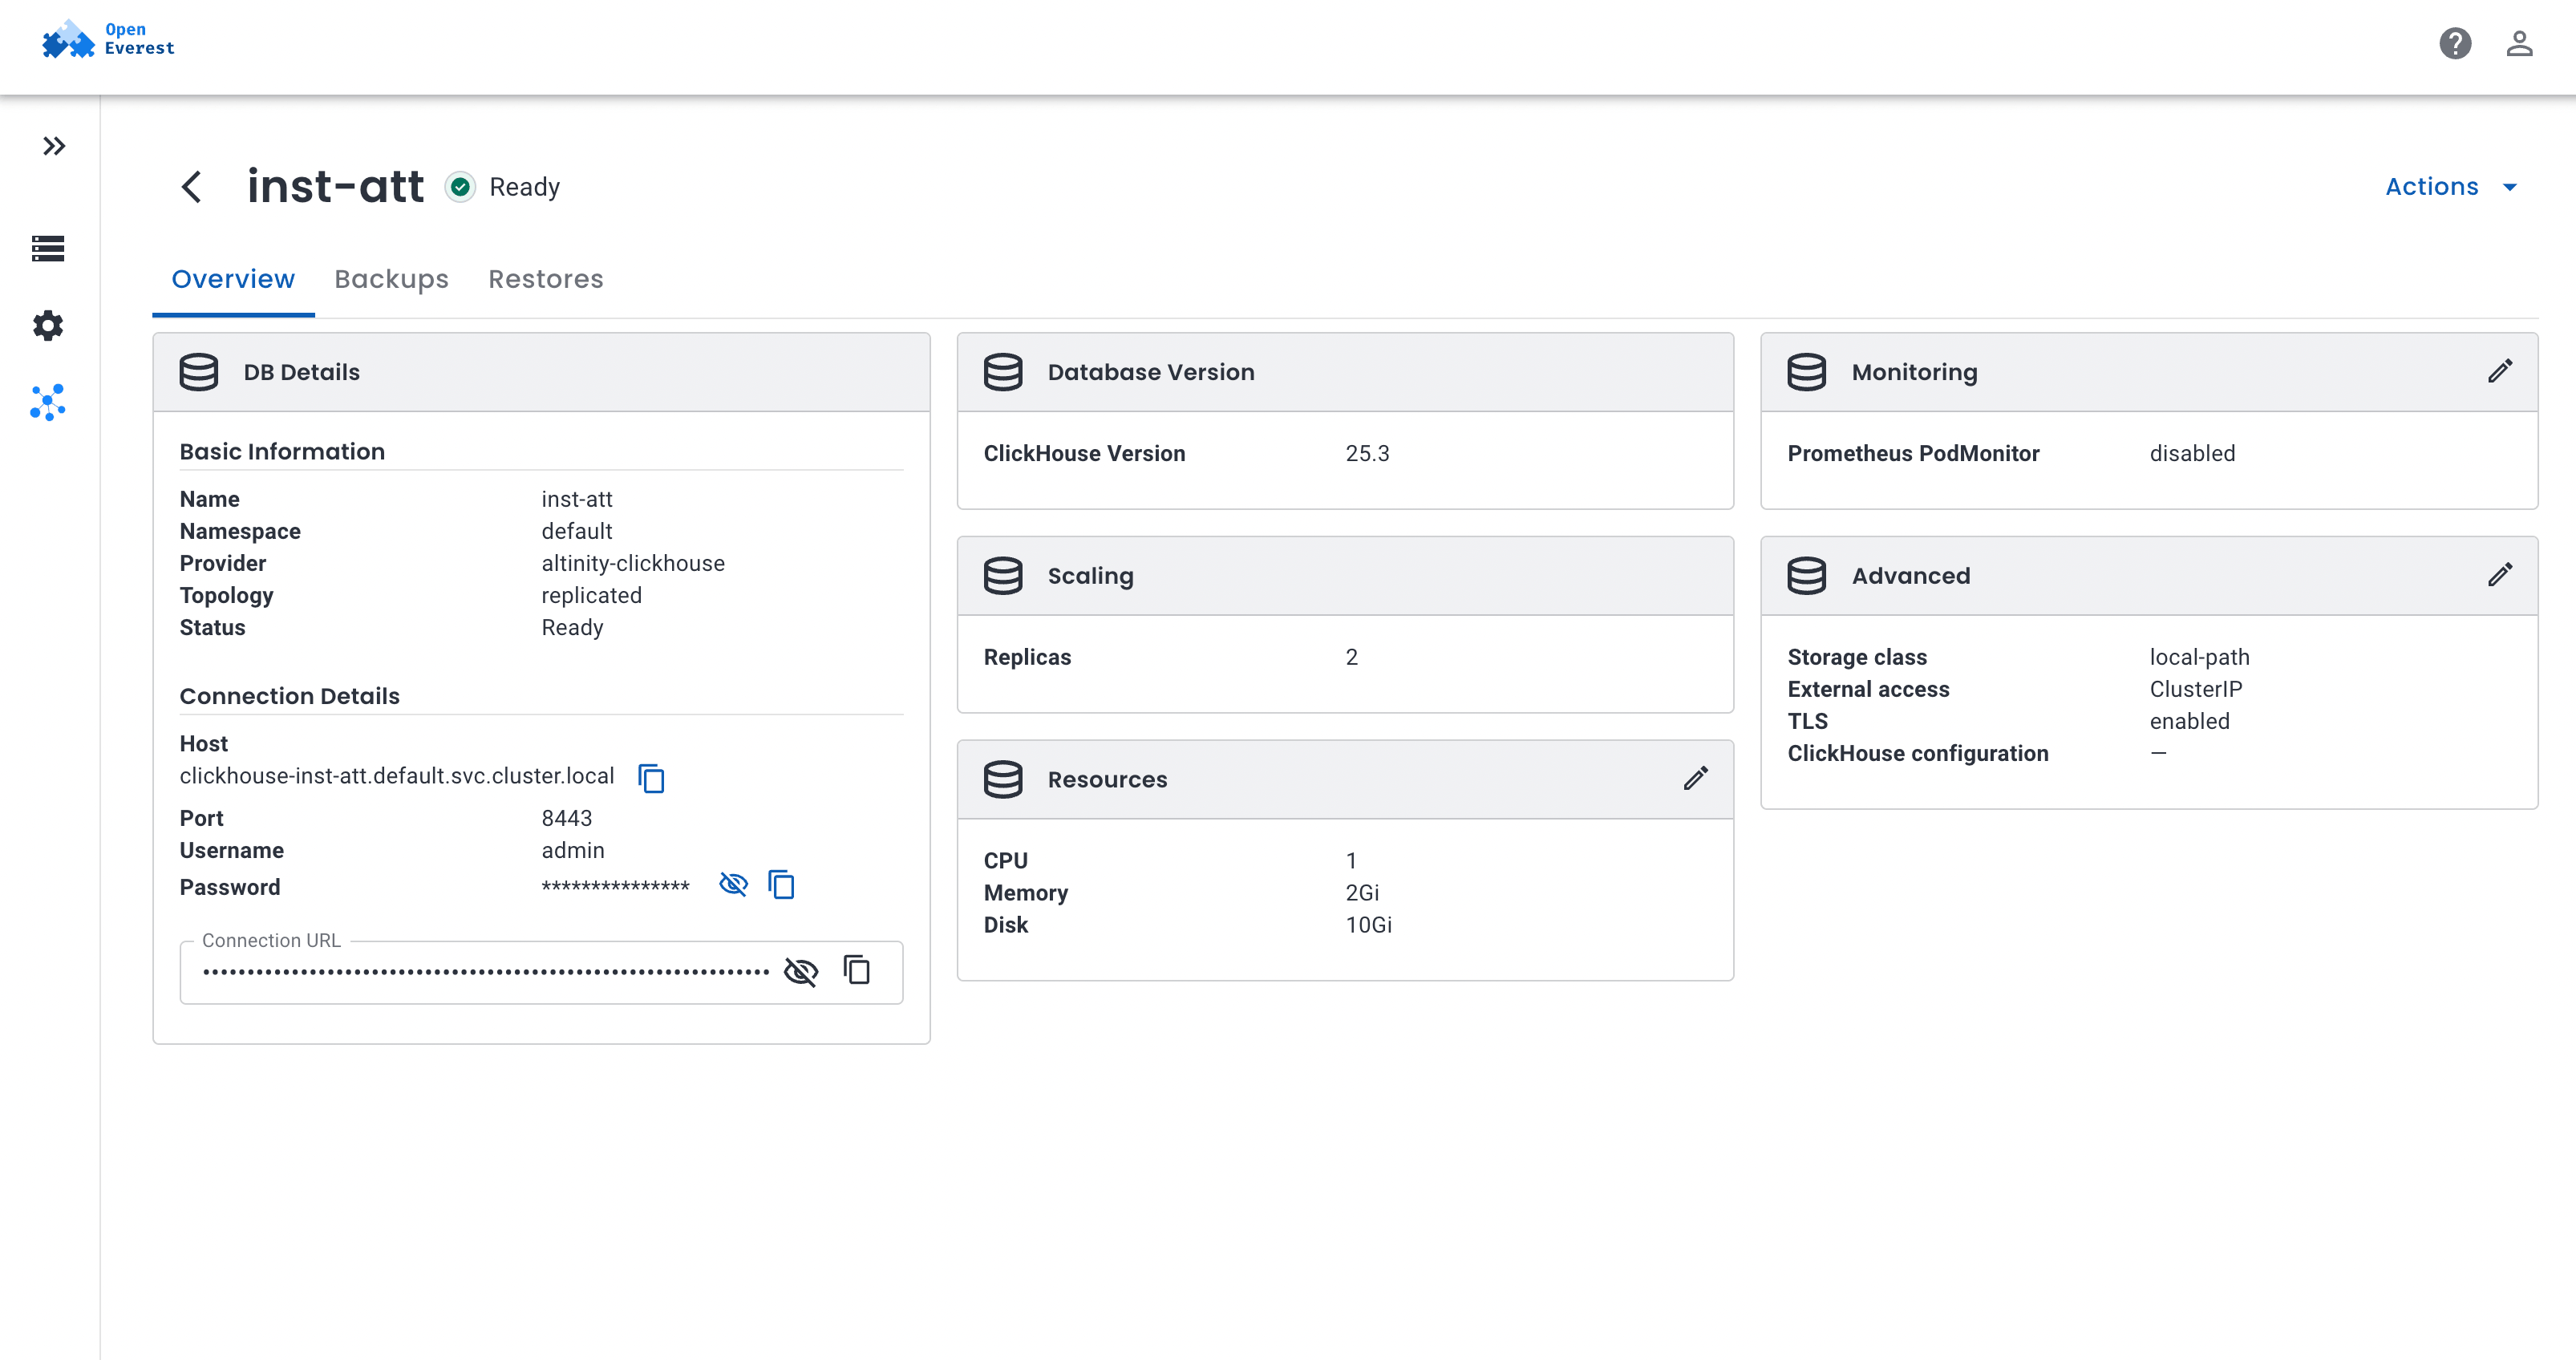The image size is (2576, 1360).
Task: Click the Connection URL field
Action: pos(541,971)
